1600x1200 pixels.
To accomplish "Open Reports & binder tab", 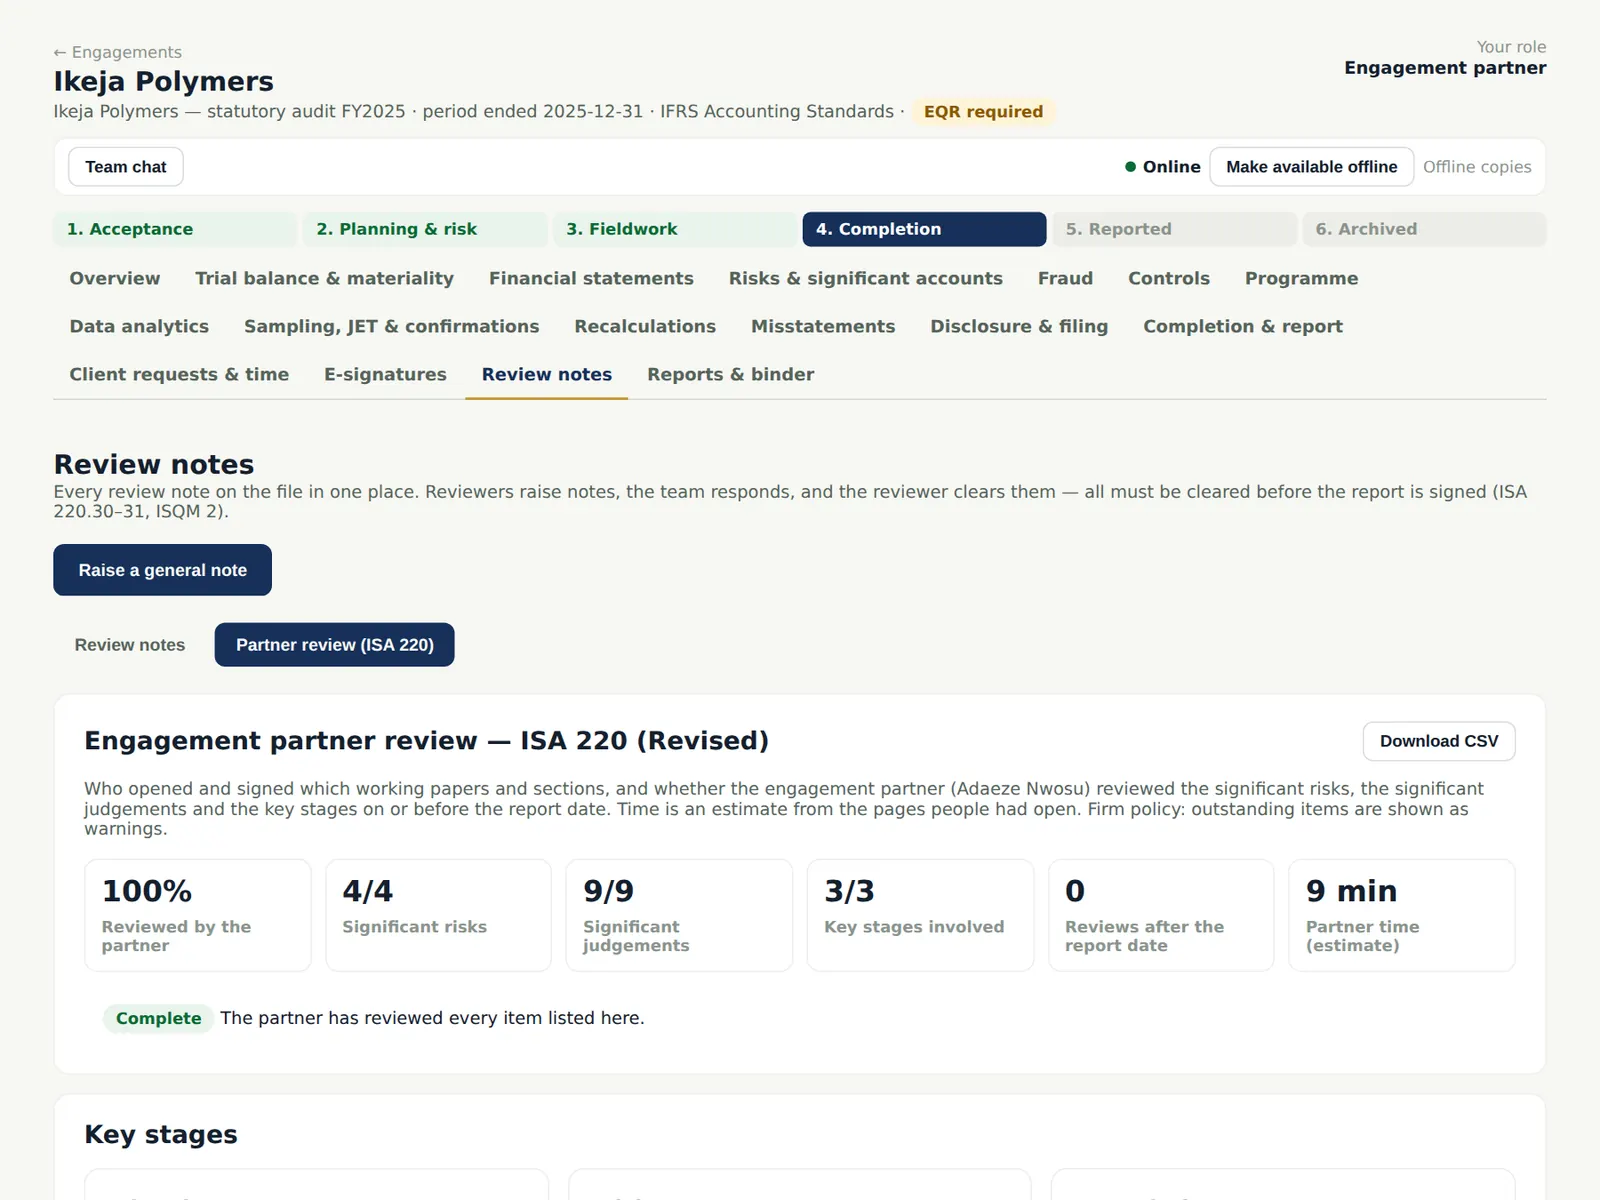I will click(x=731, y=375).
